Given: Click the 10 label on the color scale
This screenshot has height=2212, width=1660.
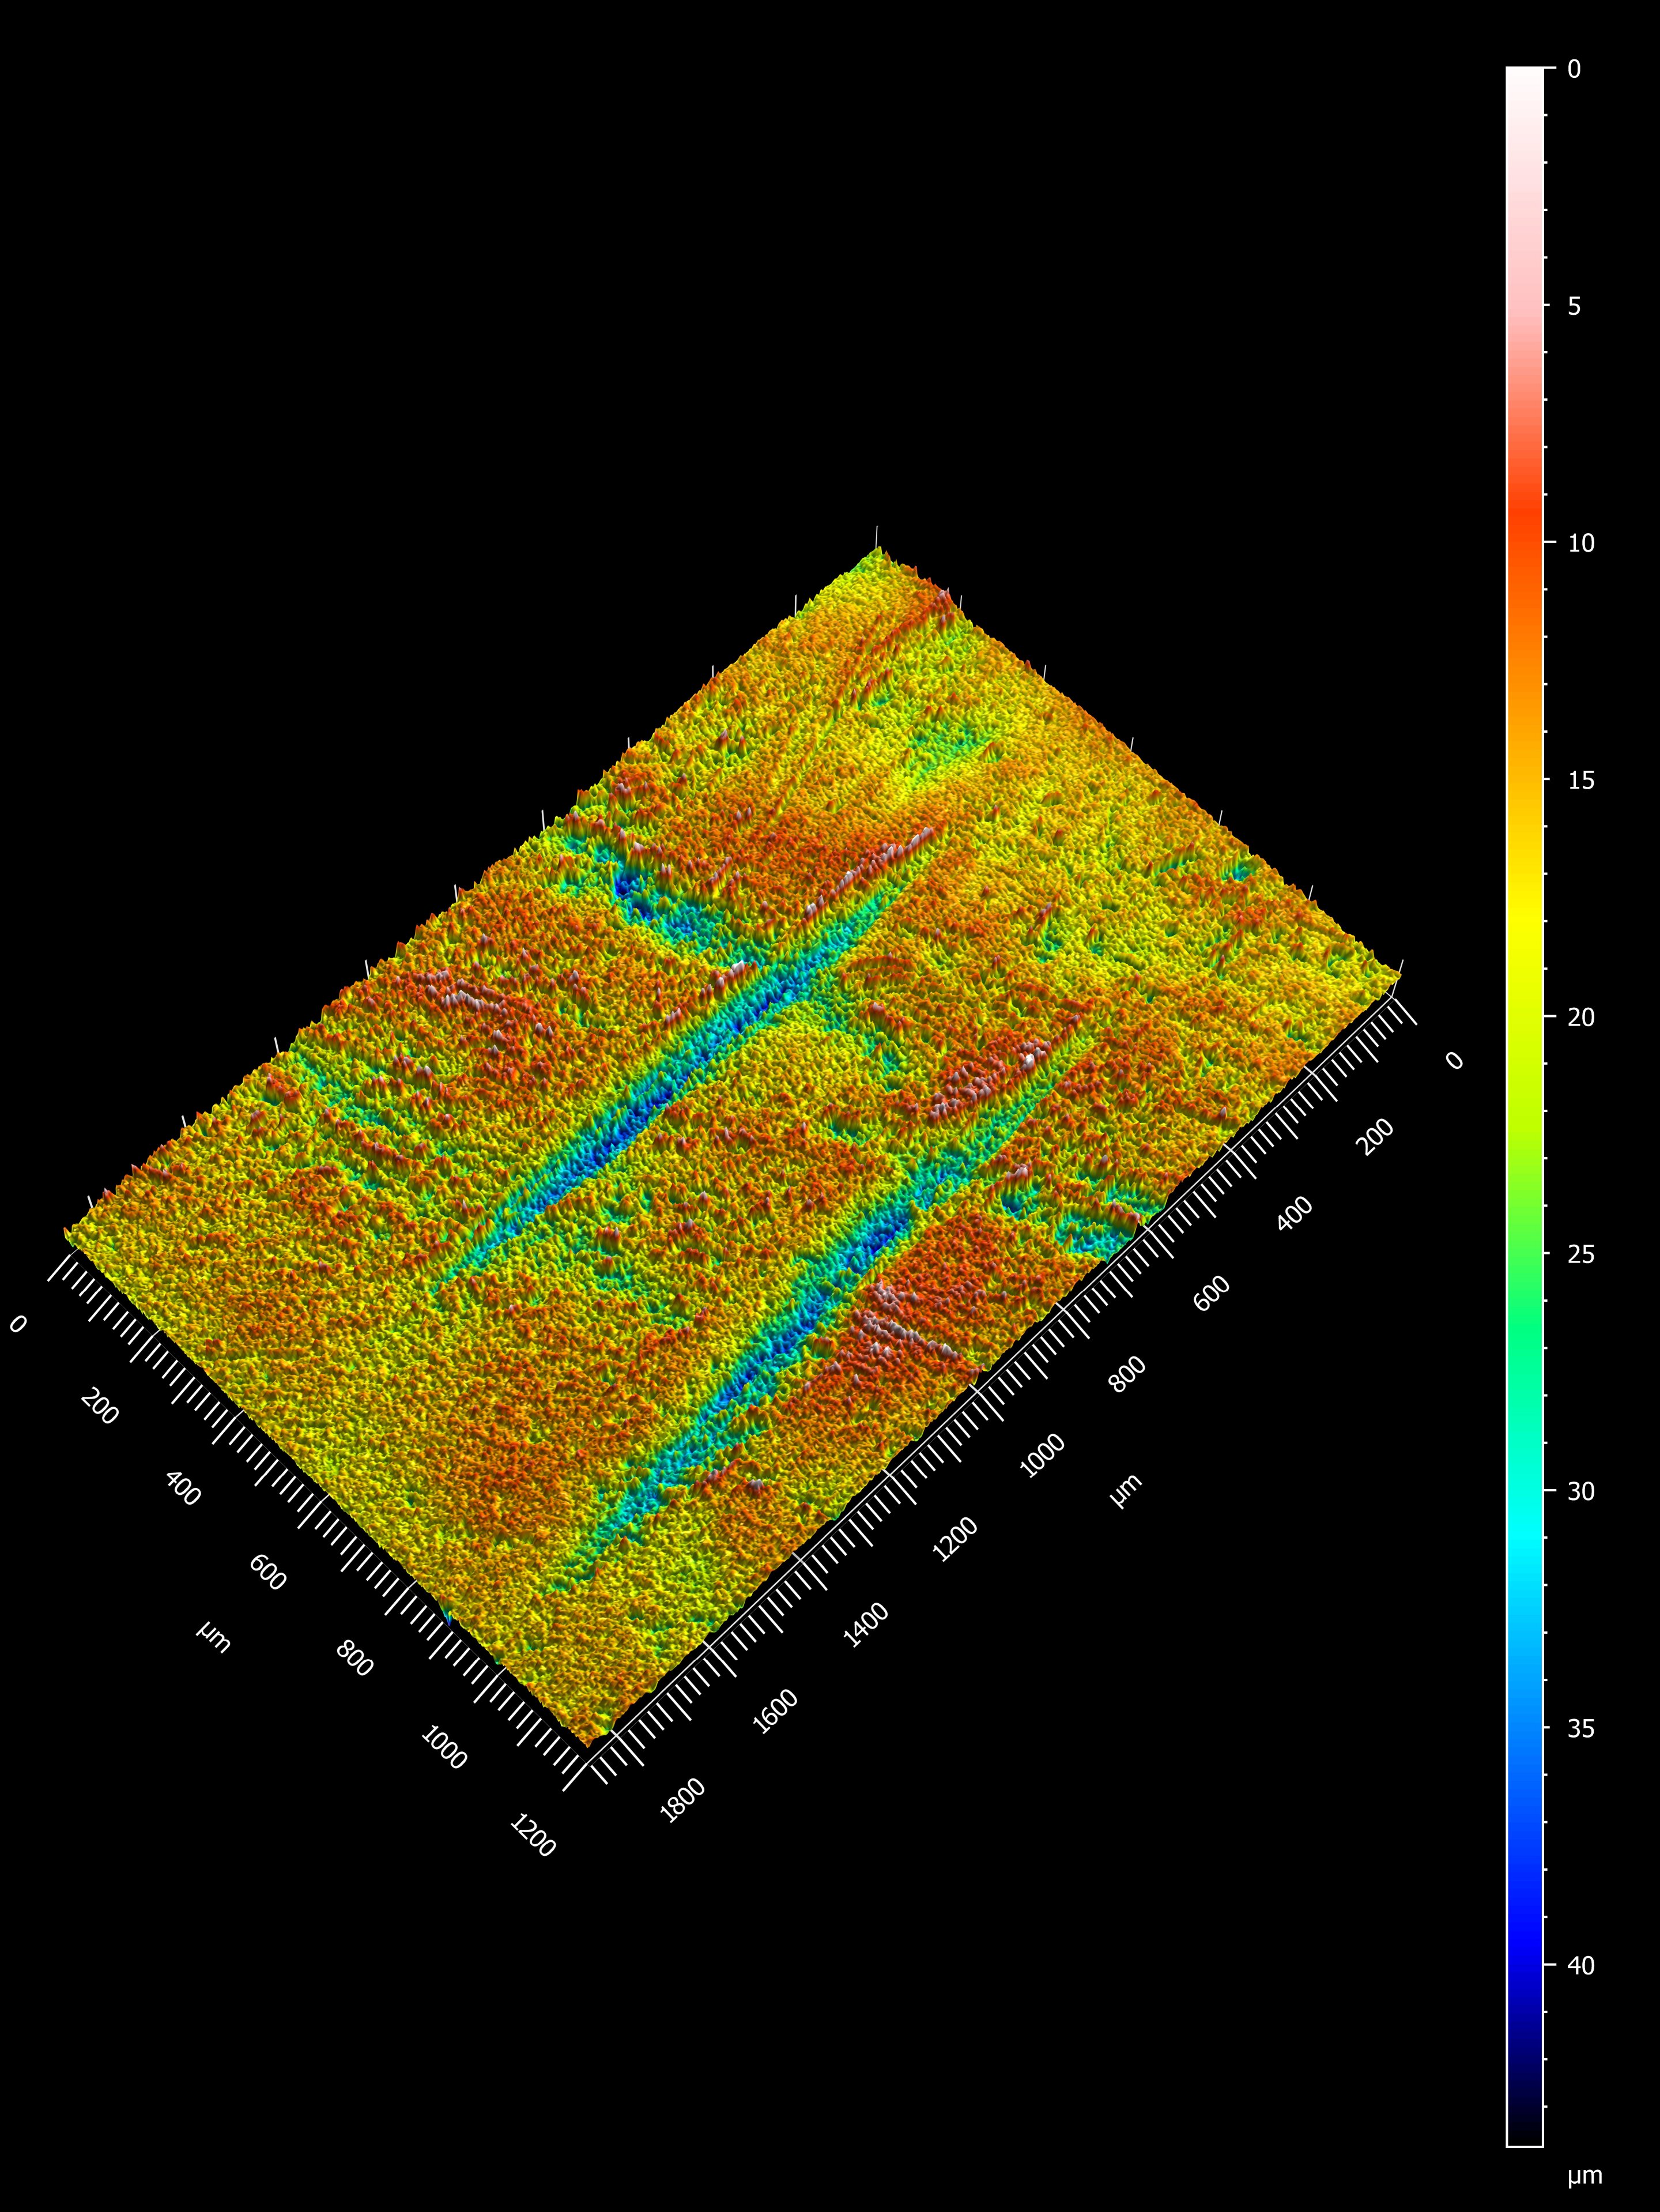Looking at the screenshot, I should point(1581,543).
